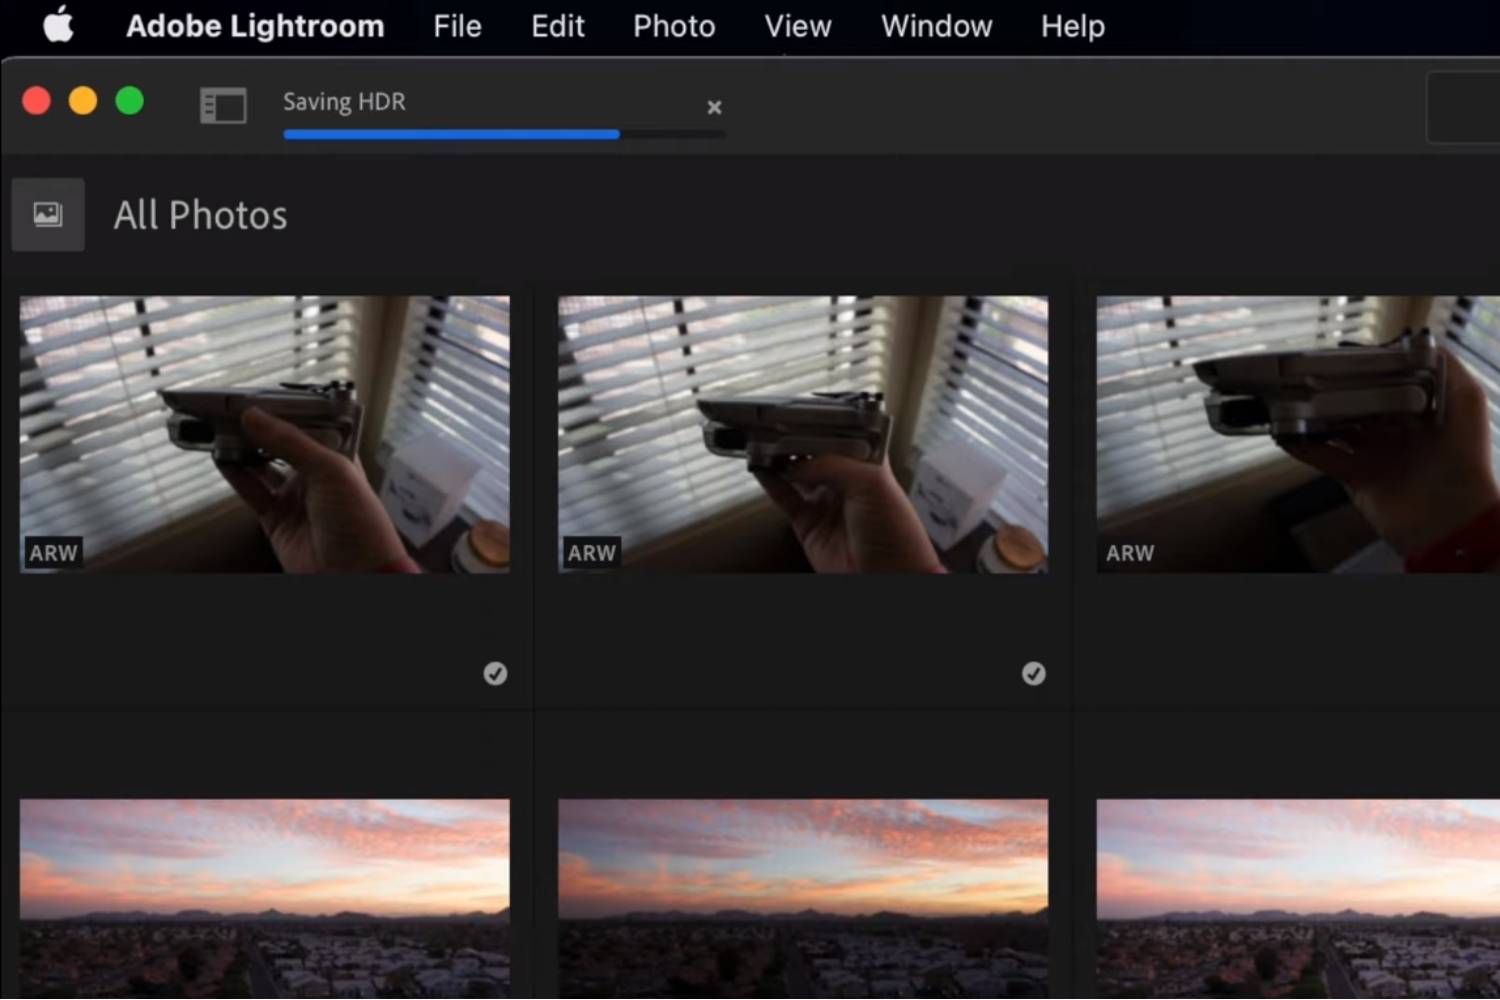Select the third drone ARW thumbnail
The width and height of the screenshot is (1500, 1000).
pos(1298,434)
